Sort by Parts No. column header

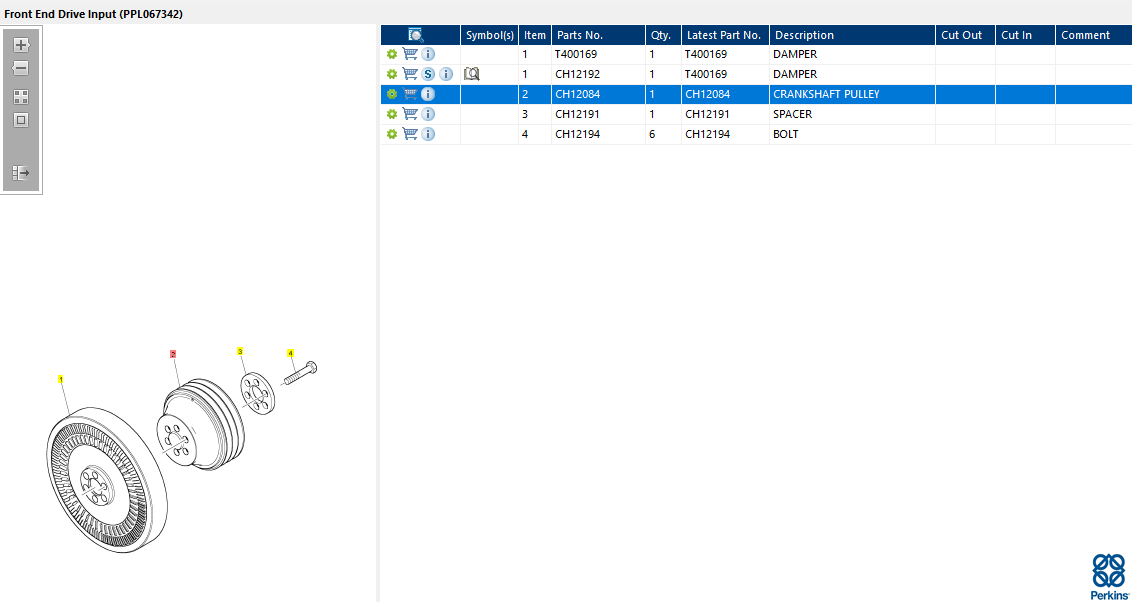tap(598, 35)
